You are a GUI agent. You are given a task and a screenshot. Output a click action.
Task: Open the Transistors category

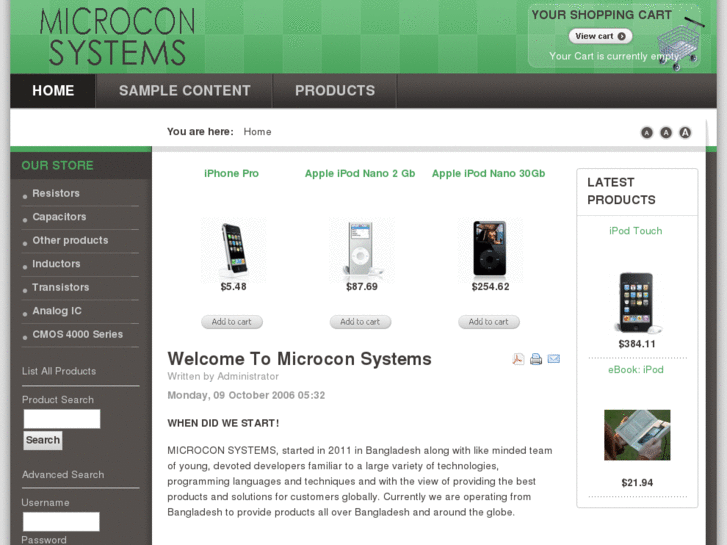click(60, 287)
